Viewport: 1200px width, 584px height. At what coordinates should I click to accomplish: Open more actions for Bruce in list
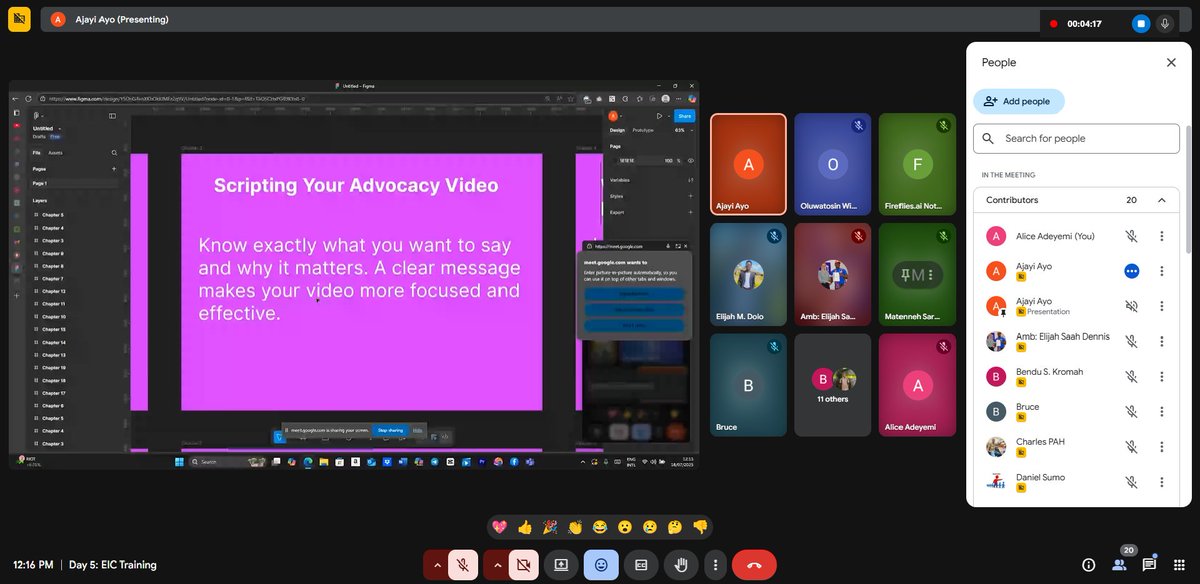tap(1161, 411)
